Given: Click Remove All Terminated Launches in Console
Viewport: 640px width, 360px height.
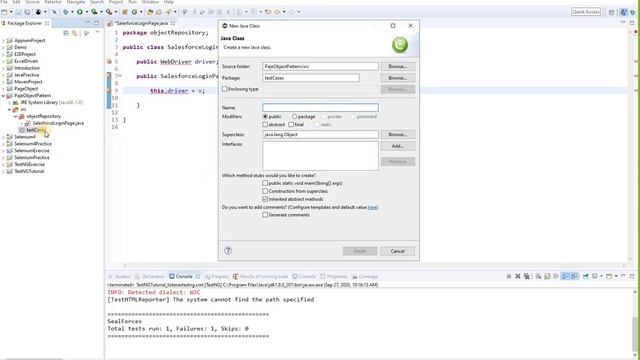Looking at the screenshot, I should click(x=527, y=276).
